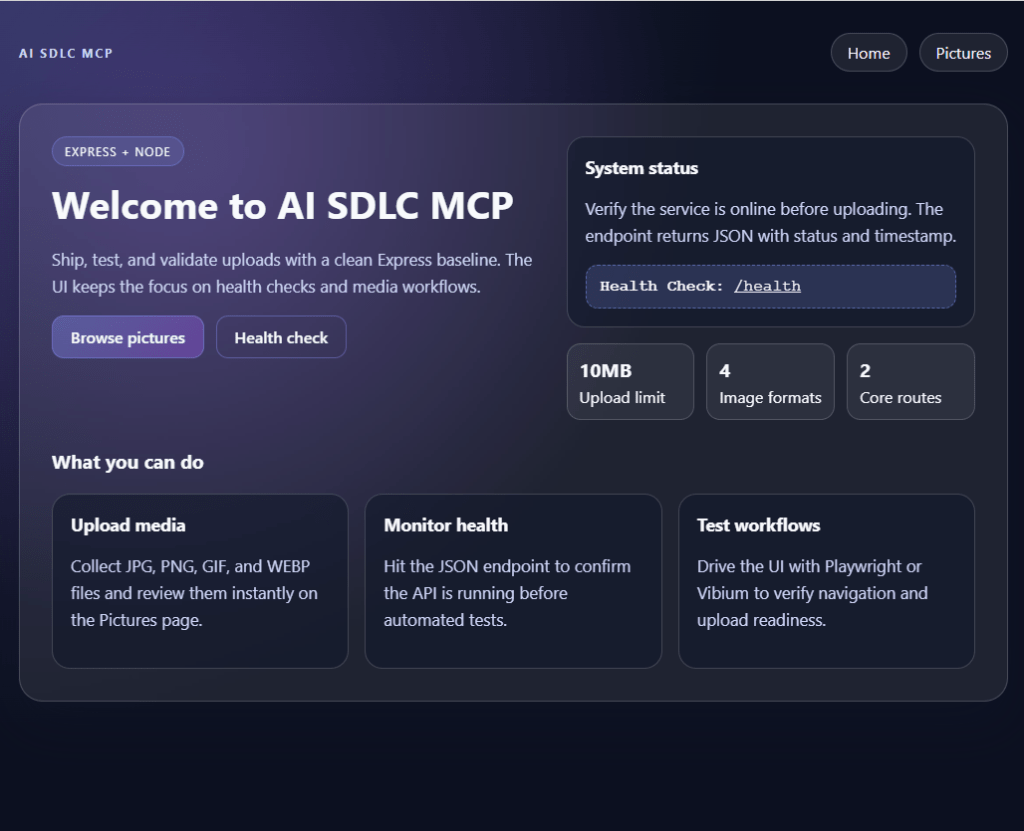Screen dimensions: 1024x831
Task: Click the EXPRESS + NODE badge
Action: pos(118,152)
